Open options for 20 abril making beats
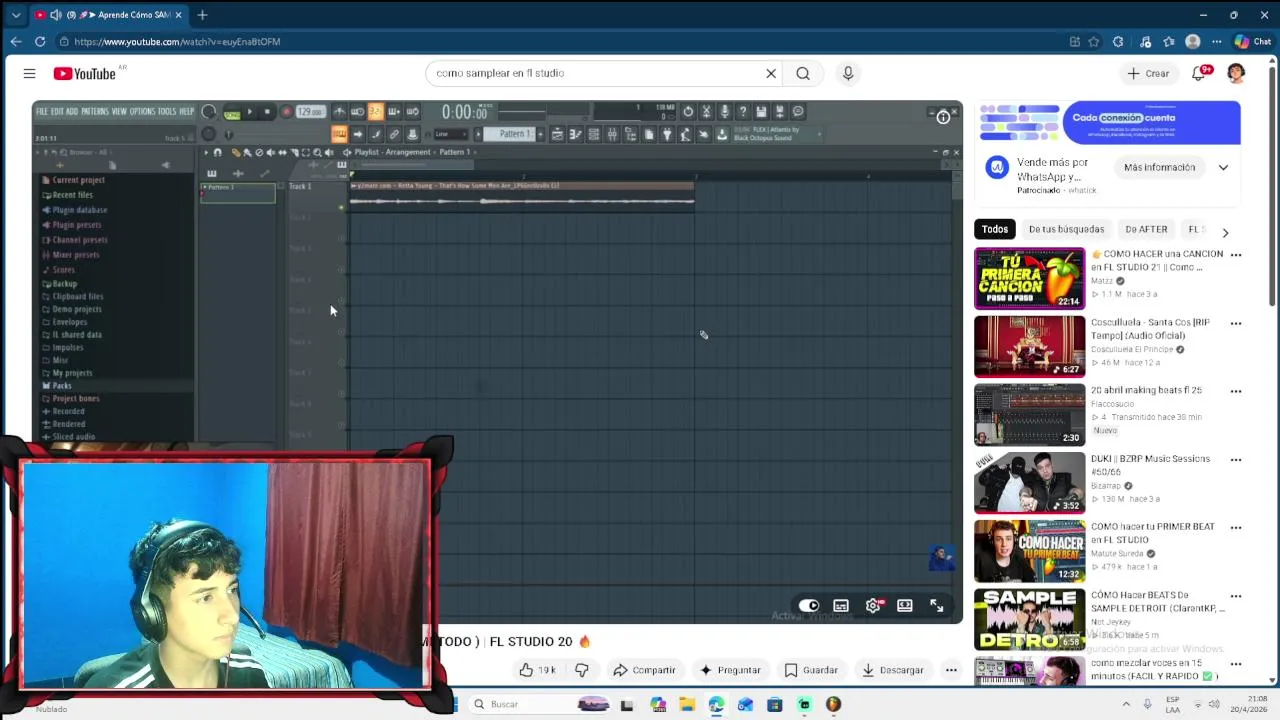 coord(1236,391)
